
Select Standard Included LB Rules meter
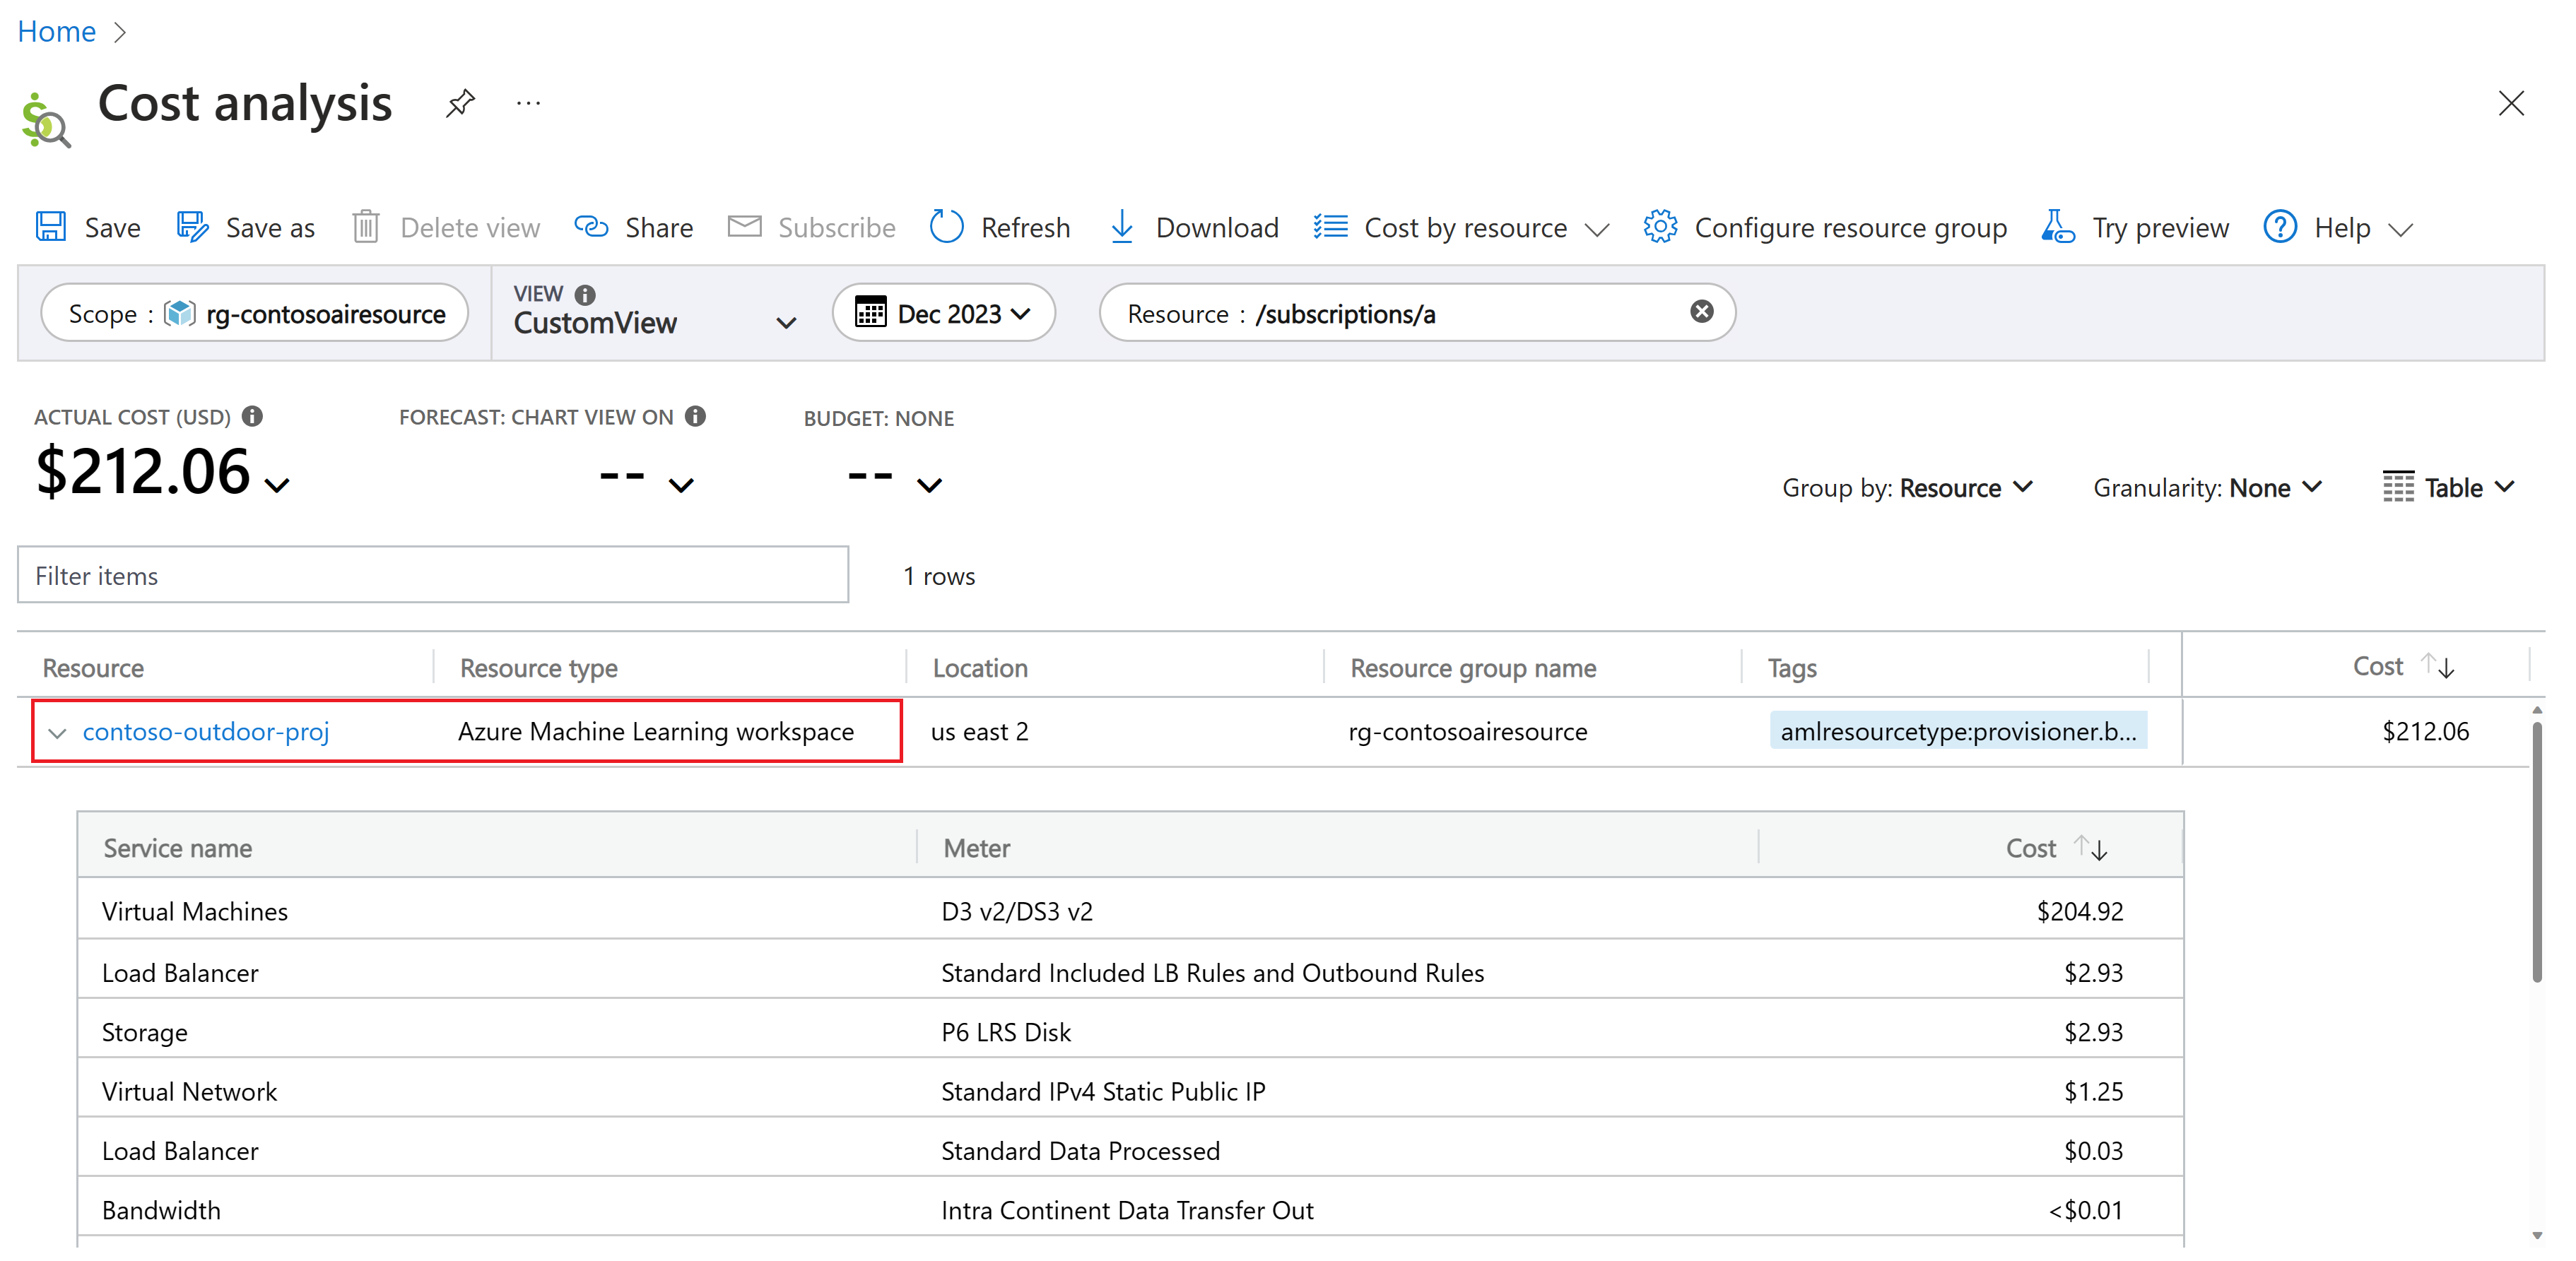tap(1212, 972)
